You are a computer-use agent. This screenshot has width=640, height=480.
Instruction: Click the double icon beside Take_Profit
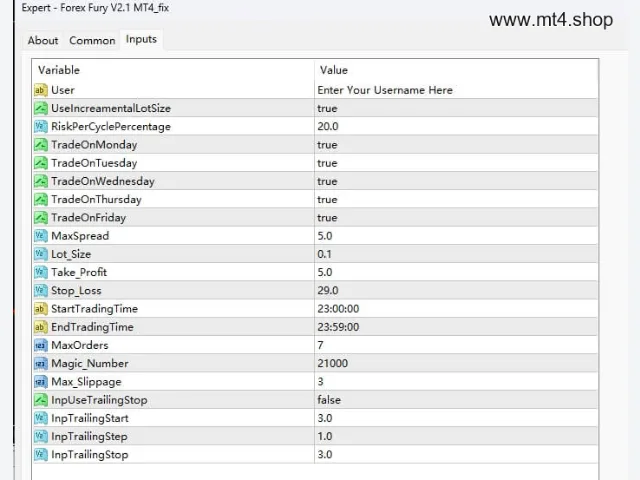click(x=40, y=272)
